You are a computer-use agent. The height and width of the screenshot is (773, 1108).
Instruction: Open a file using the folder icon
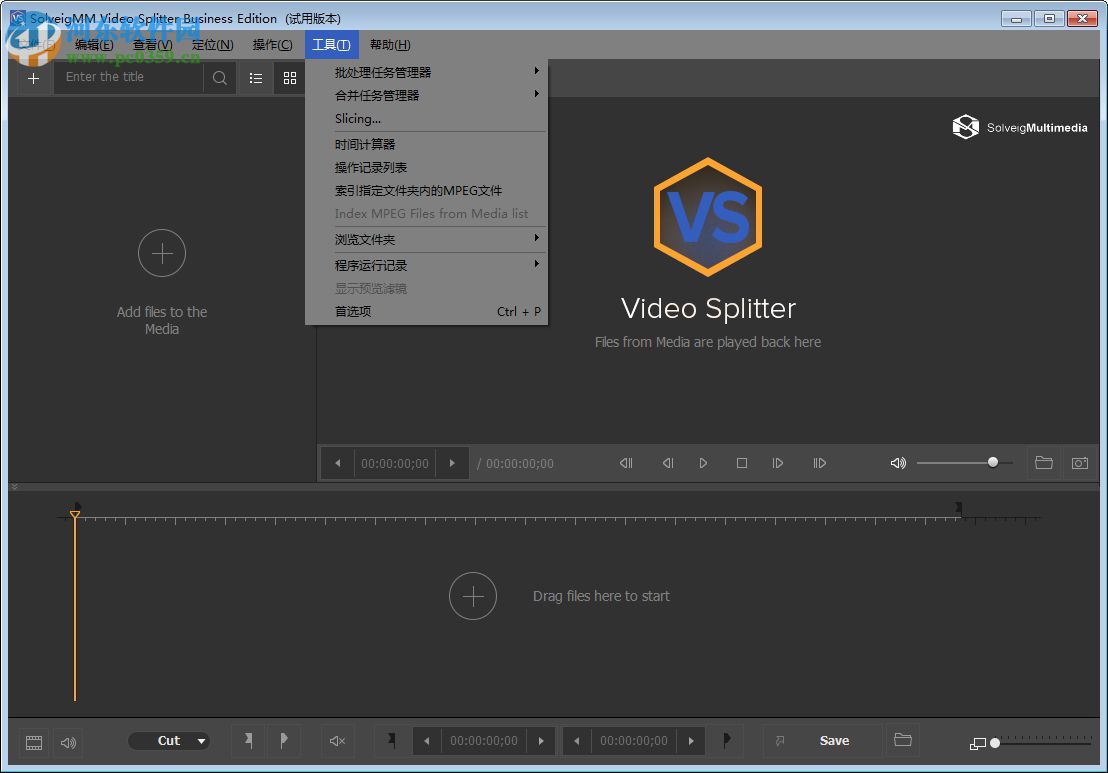[1044, 463]
